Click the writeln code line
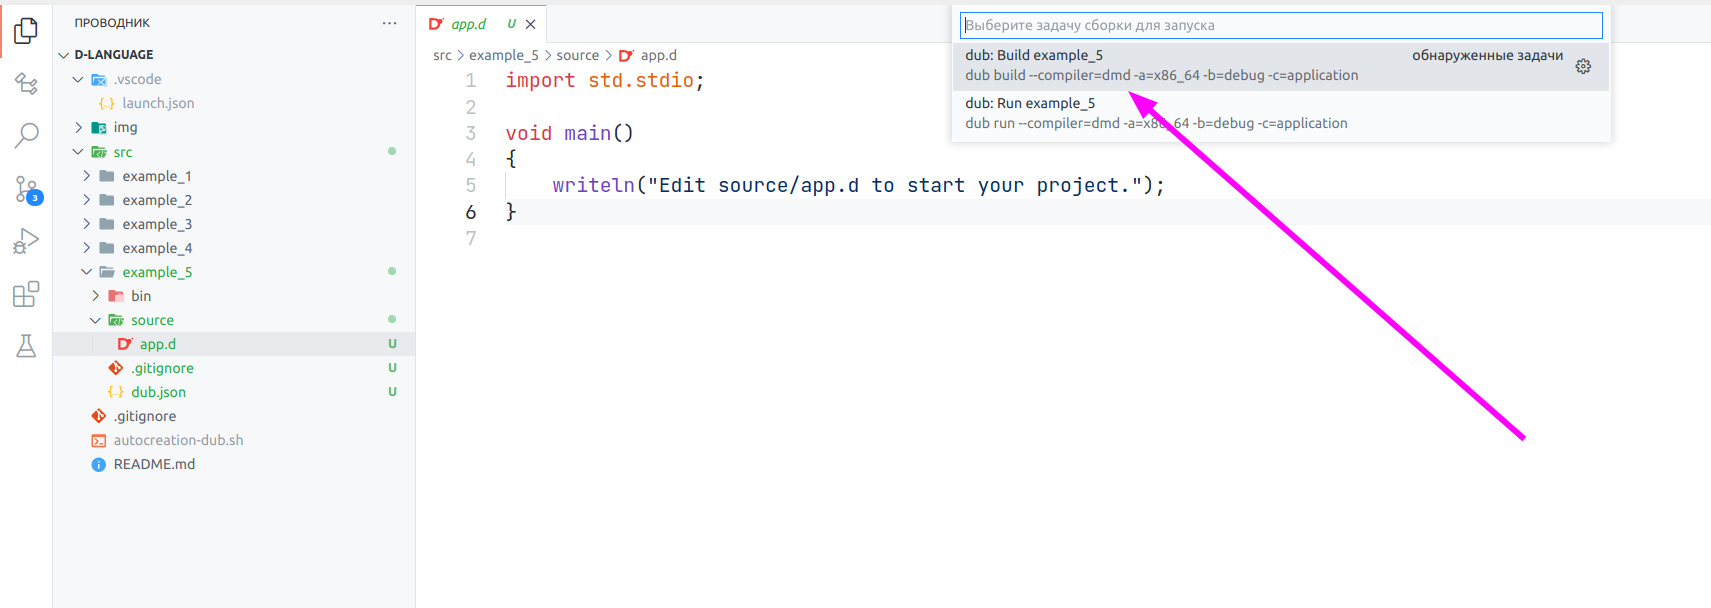 [x=858, y=185]
